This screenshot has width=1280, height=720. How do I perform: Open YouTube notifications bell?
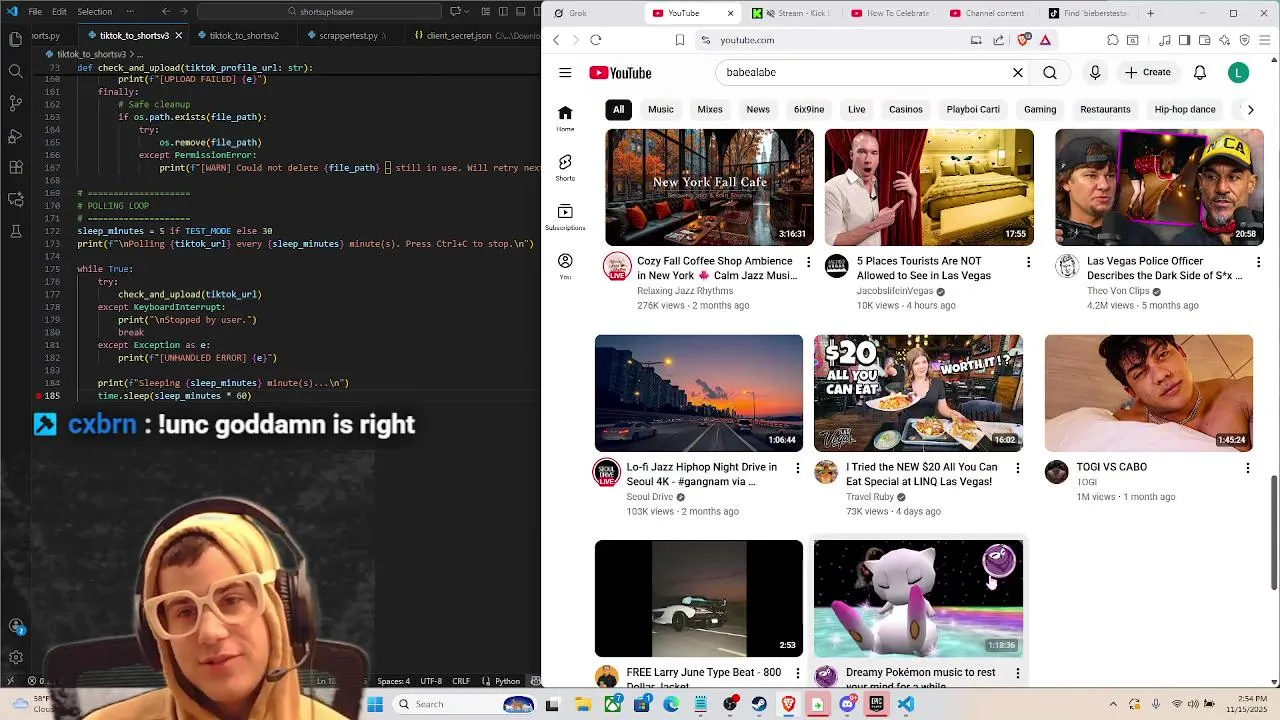pos(1199,72)
